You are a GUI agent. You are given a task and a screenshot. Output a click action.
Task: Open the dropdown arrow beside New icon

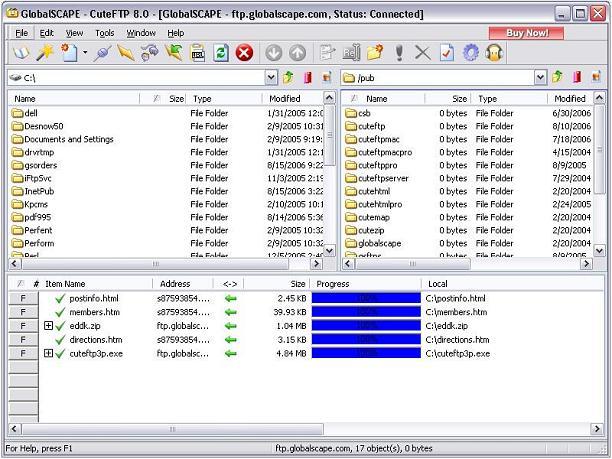coord(85,52)
